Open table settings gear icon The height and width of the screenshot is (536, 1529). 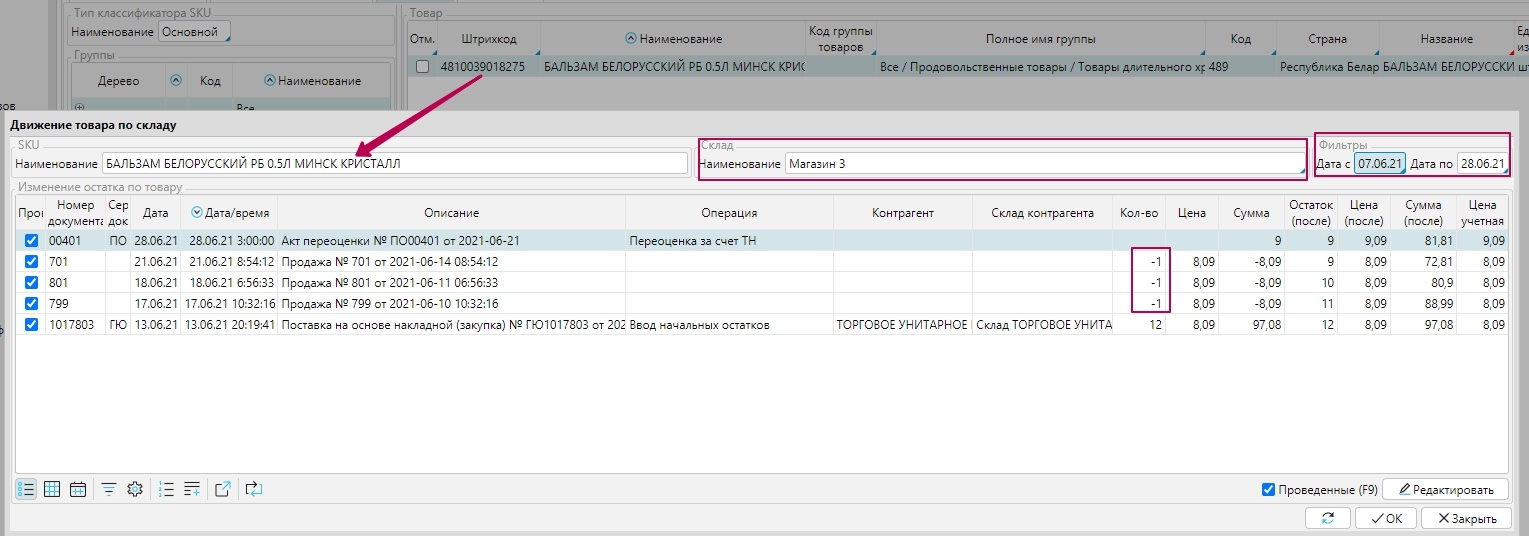[x=135, y=489]
